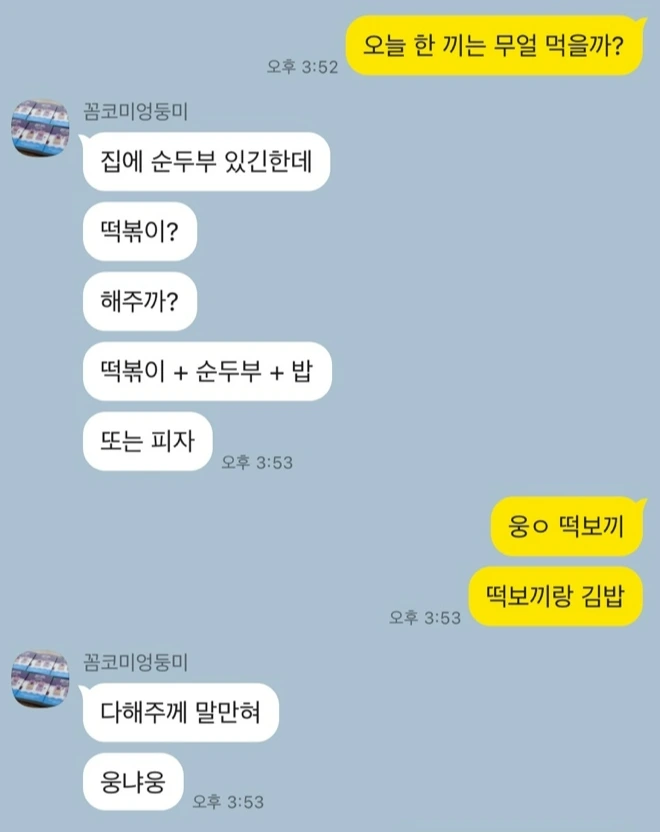Select the yellow 떡보끼랑 김밥 message
This screenshot has width=660, height=832.
(x=555, y=596)
